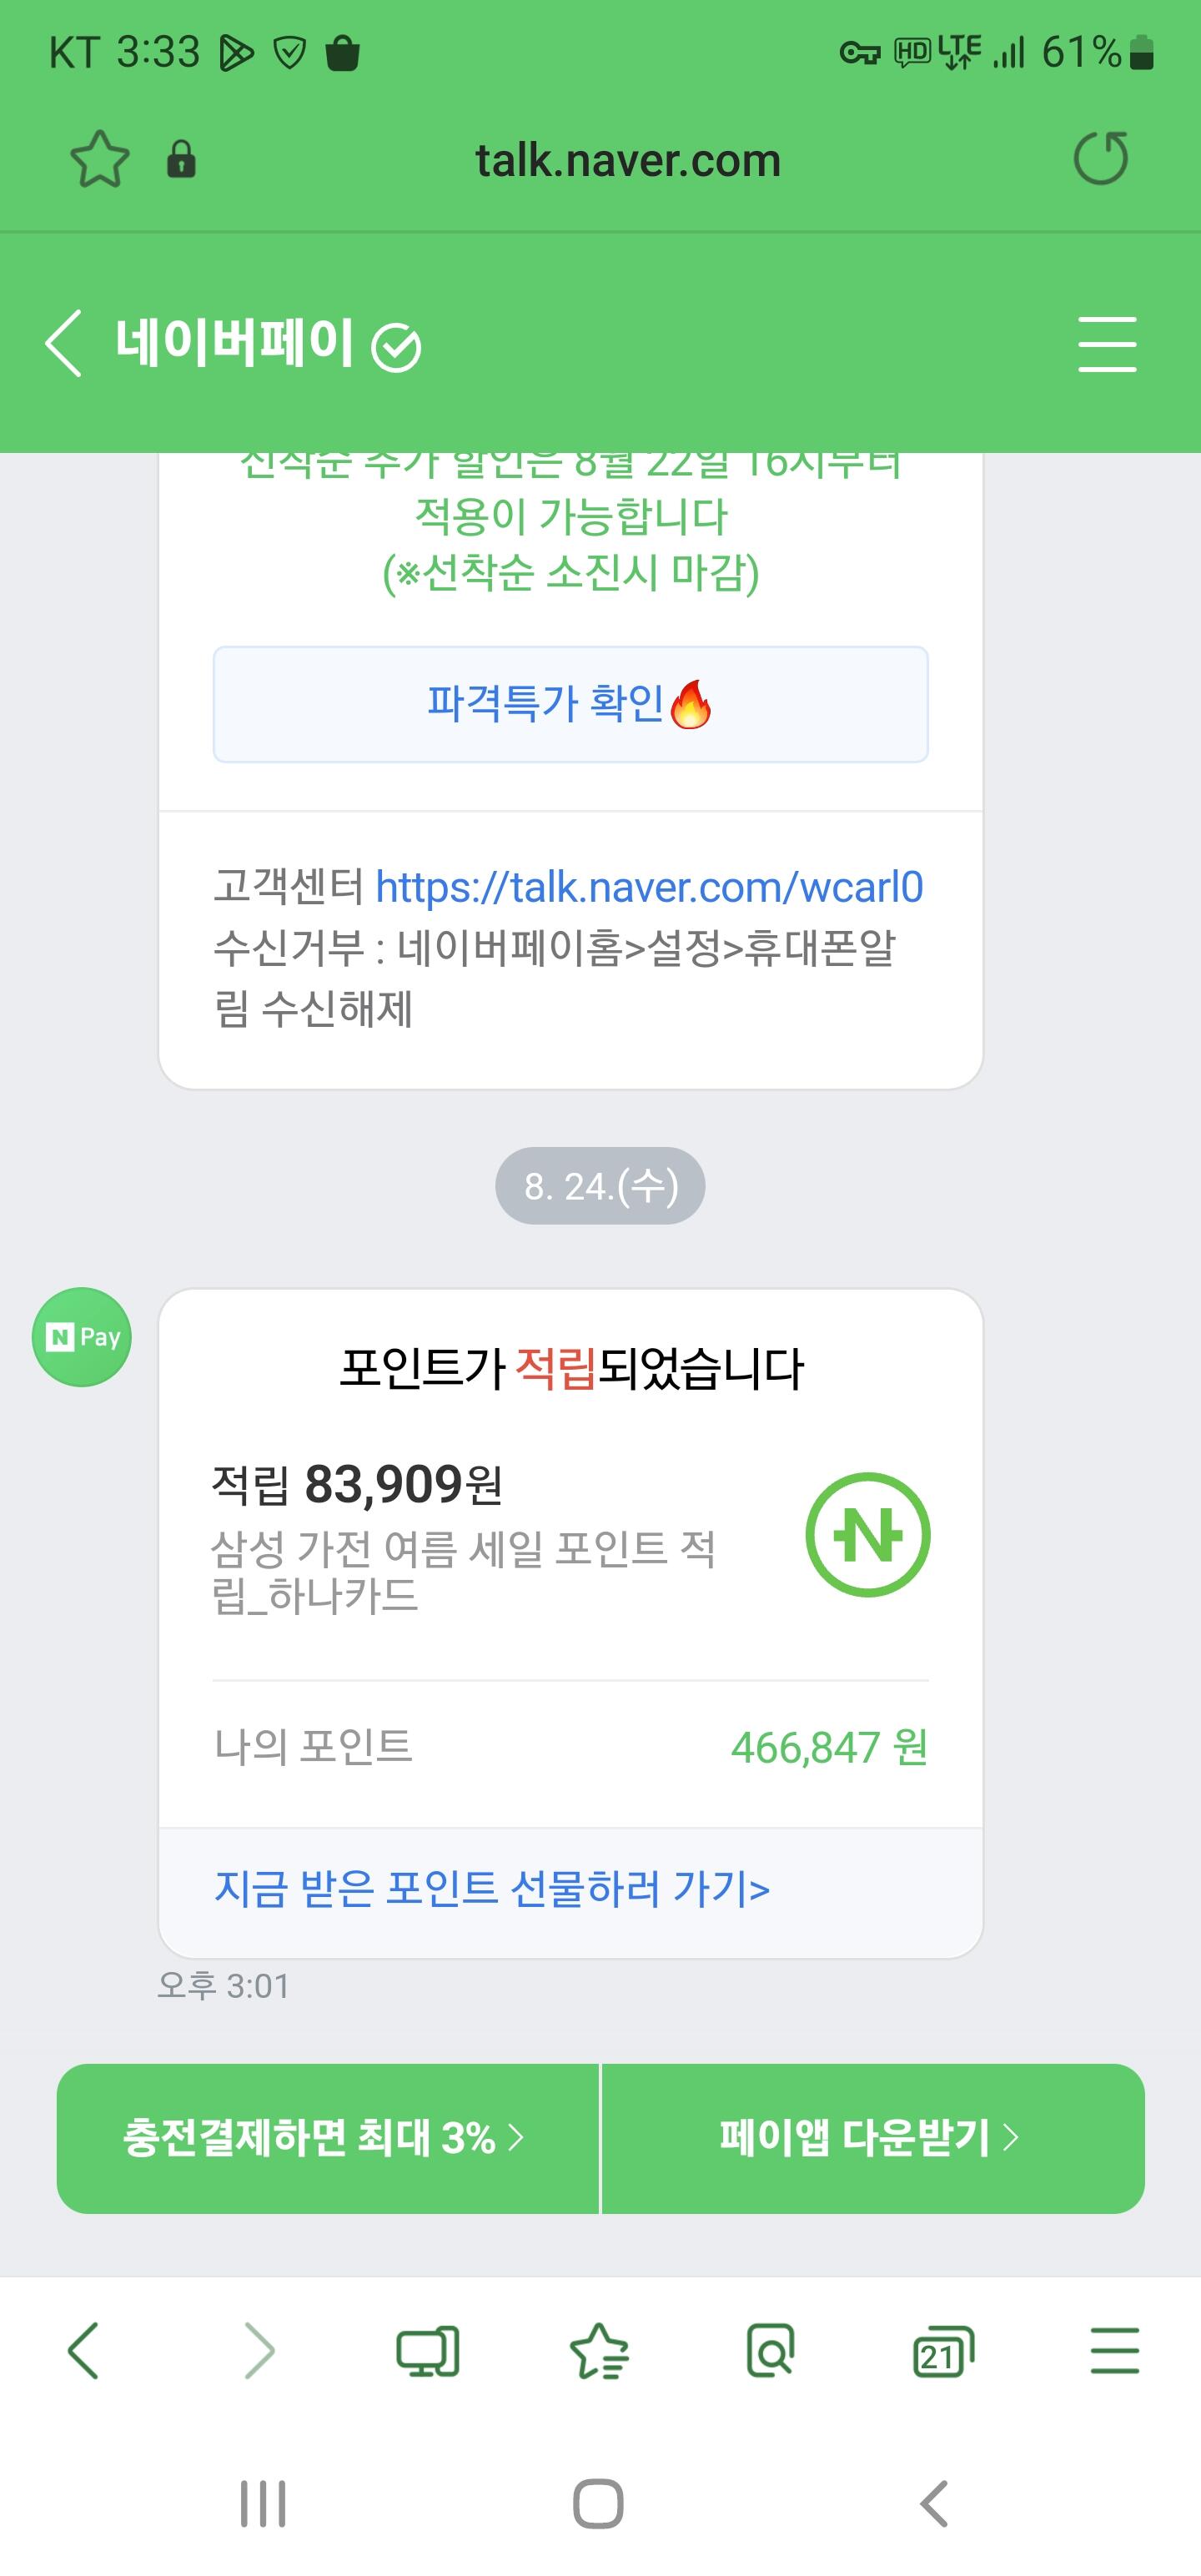Open 지금 받은 포인트 선물하러 가기 link
The width and height of the screenshot is (1201, 2576).
point(492,1889)
